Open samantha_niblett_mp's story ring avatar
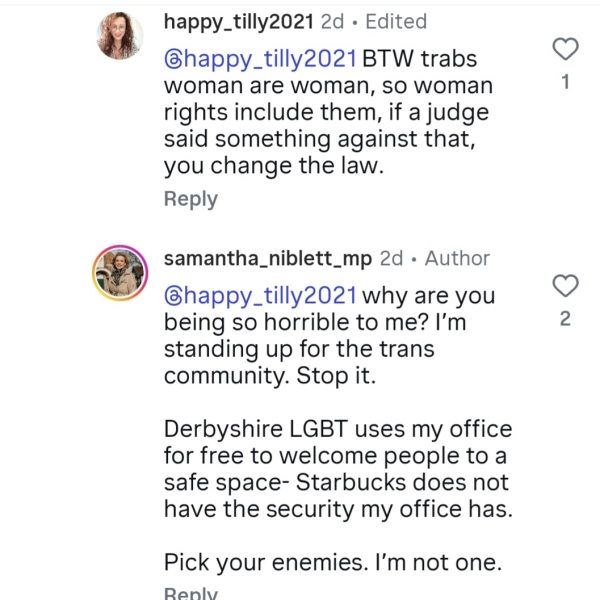The width and height of the screenshot is (600, 600). (x=120, y=272)
